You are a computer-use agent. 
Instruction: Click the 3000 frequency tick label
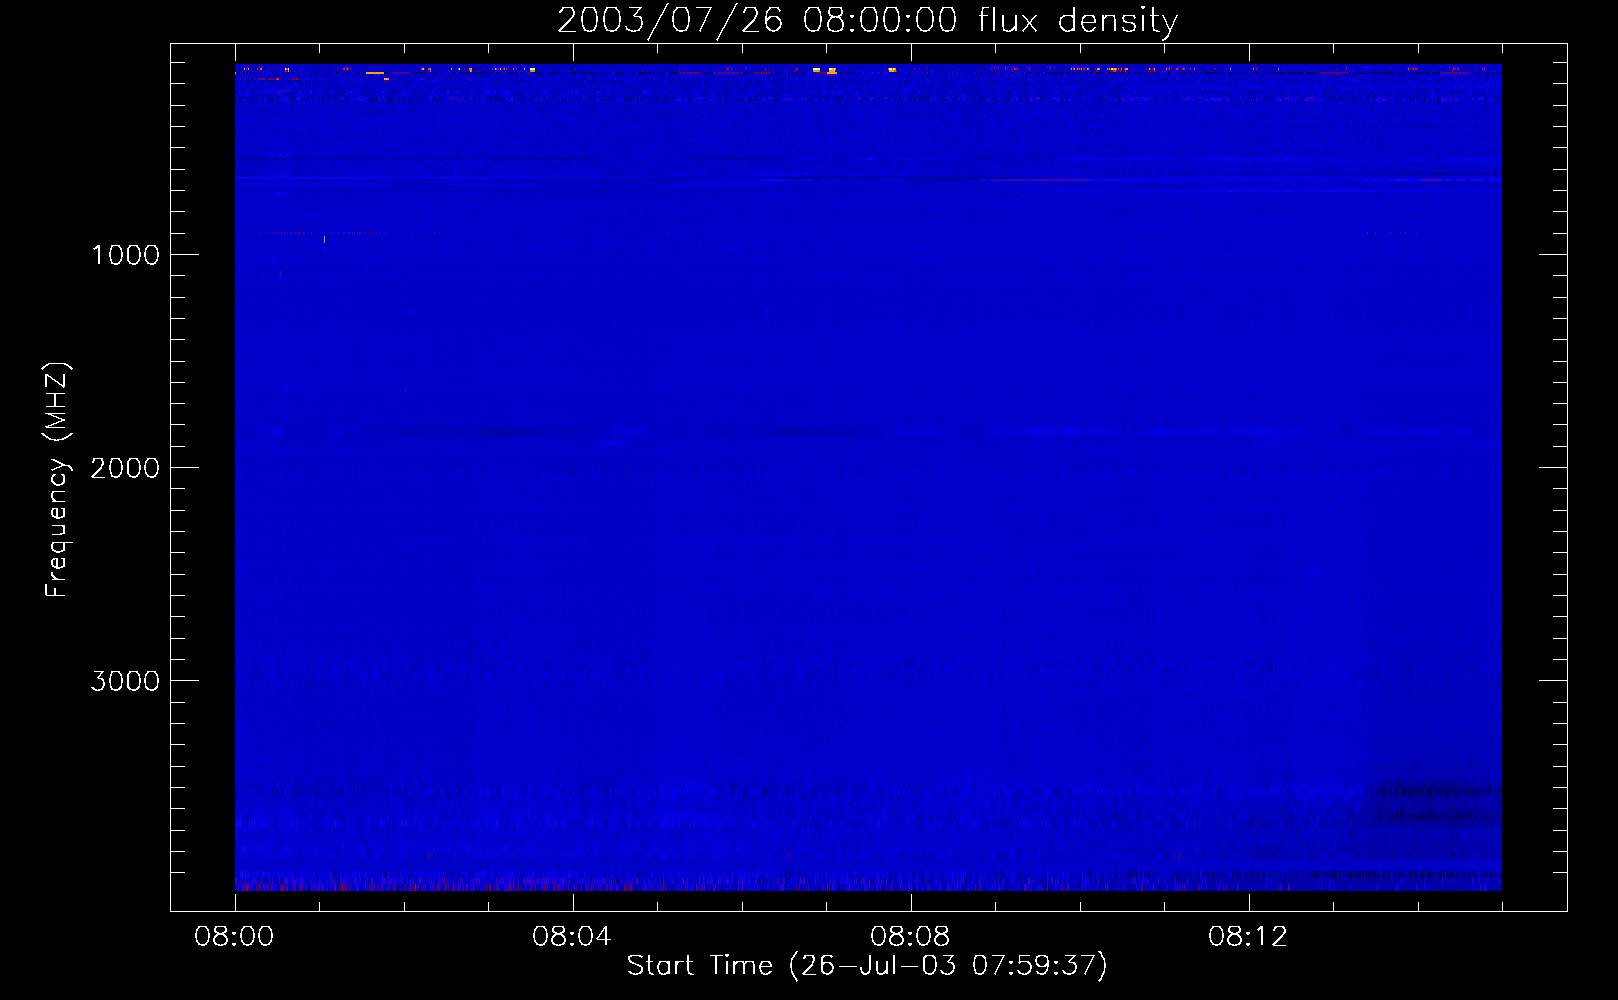(125, 681)
